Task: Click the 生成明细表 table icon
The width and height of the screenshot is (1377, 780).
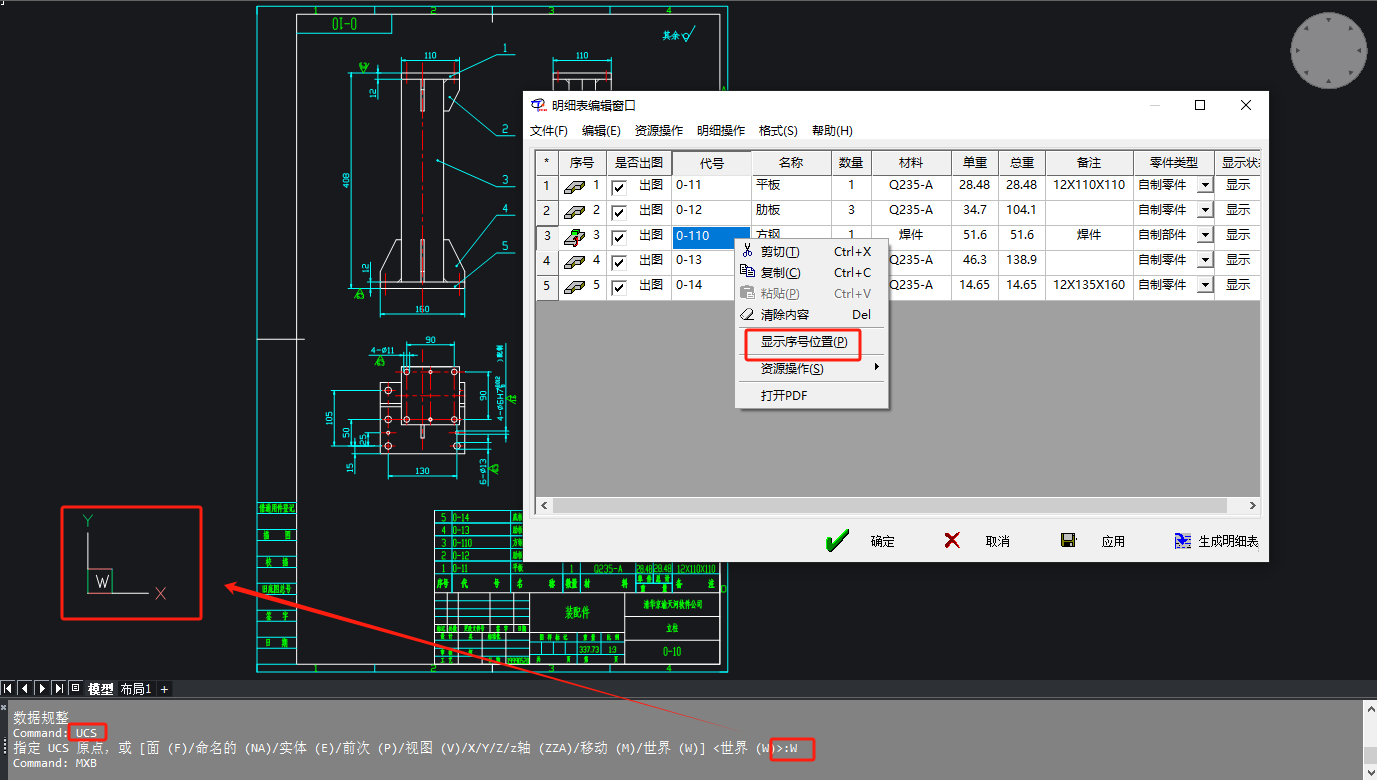Action: click(1184, 541)
